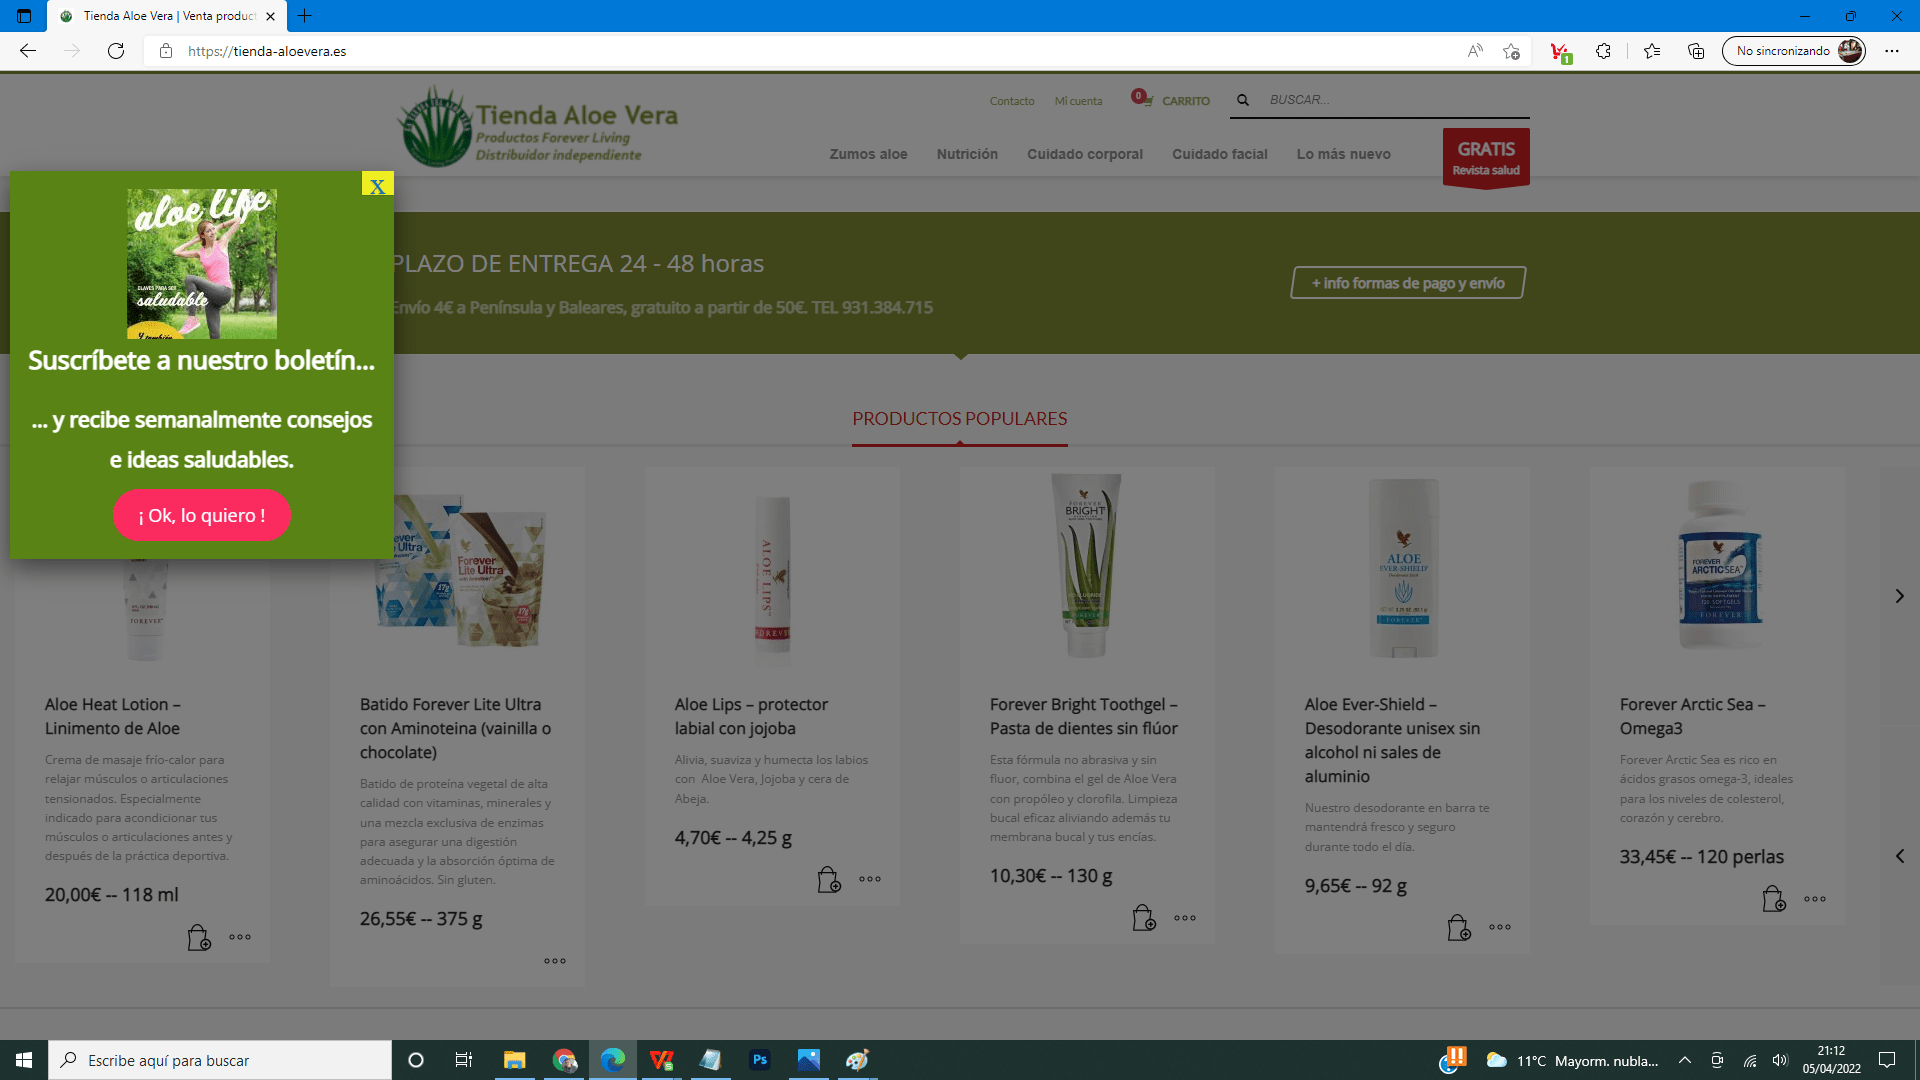Click the address bar URL
The width and height of the screenshot is (1920, 1080).
click(x=267, y=51)
